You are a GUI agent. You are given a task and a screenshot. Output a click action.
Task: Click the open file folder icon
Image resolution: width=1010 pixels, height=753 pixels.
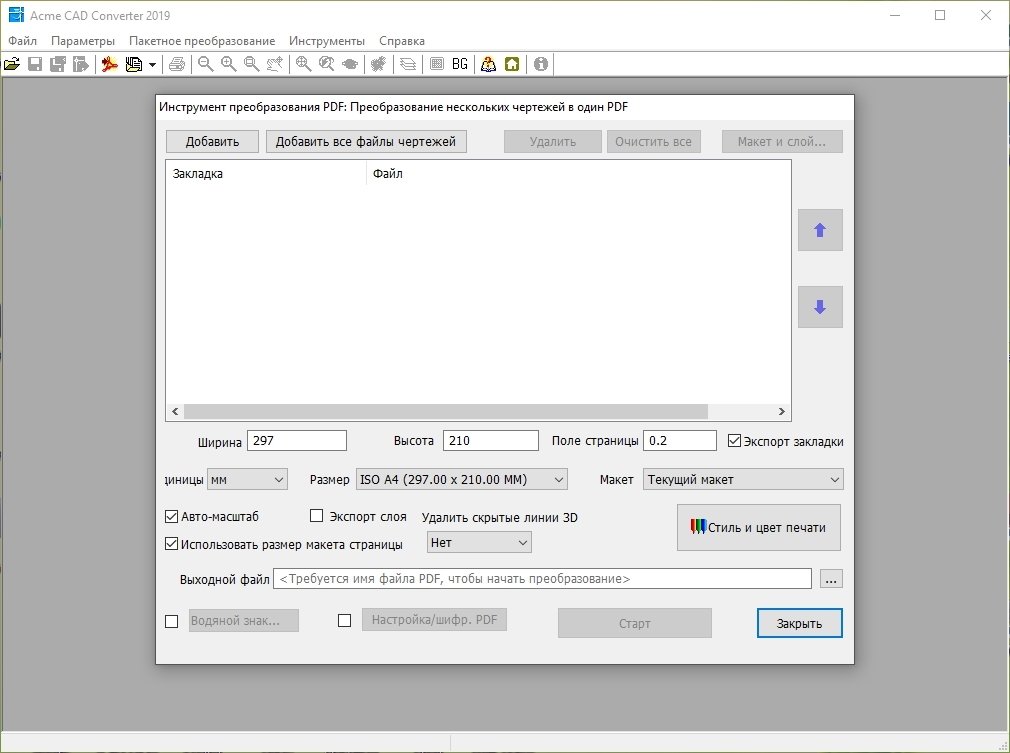(12, 64)
